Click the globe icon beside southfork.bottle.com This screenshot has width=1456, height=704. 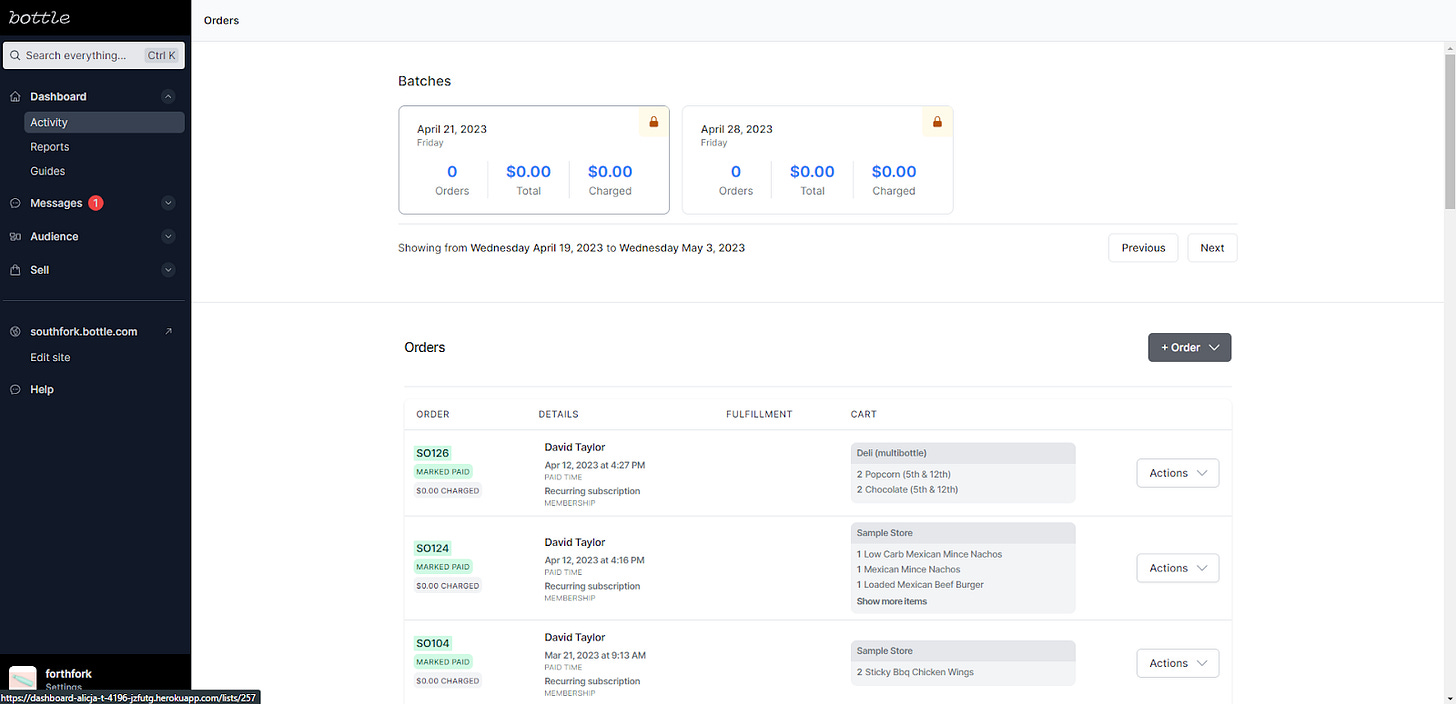[15, 331]
